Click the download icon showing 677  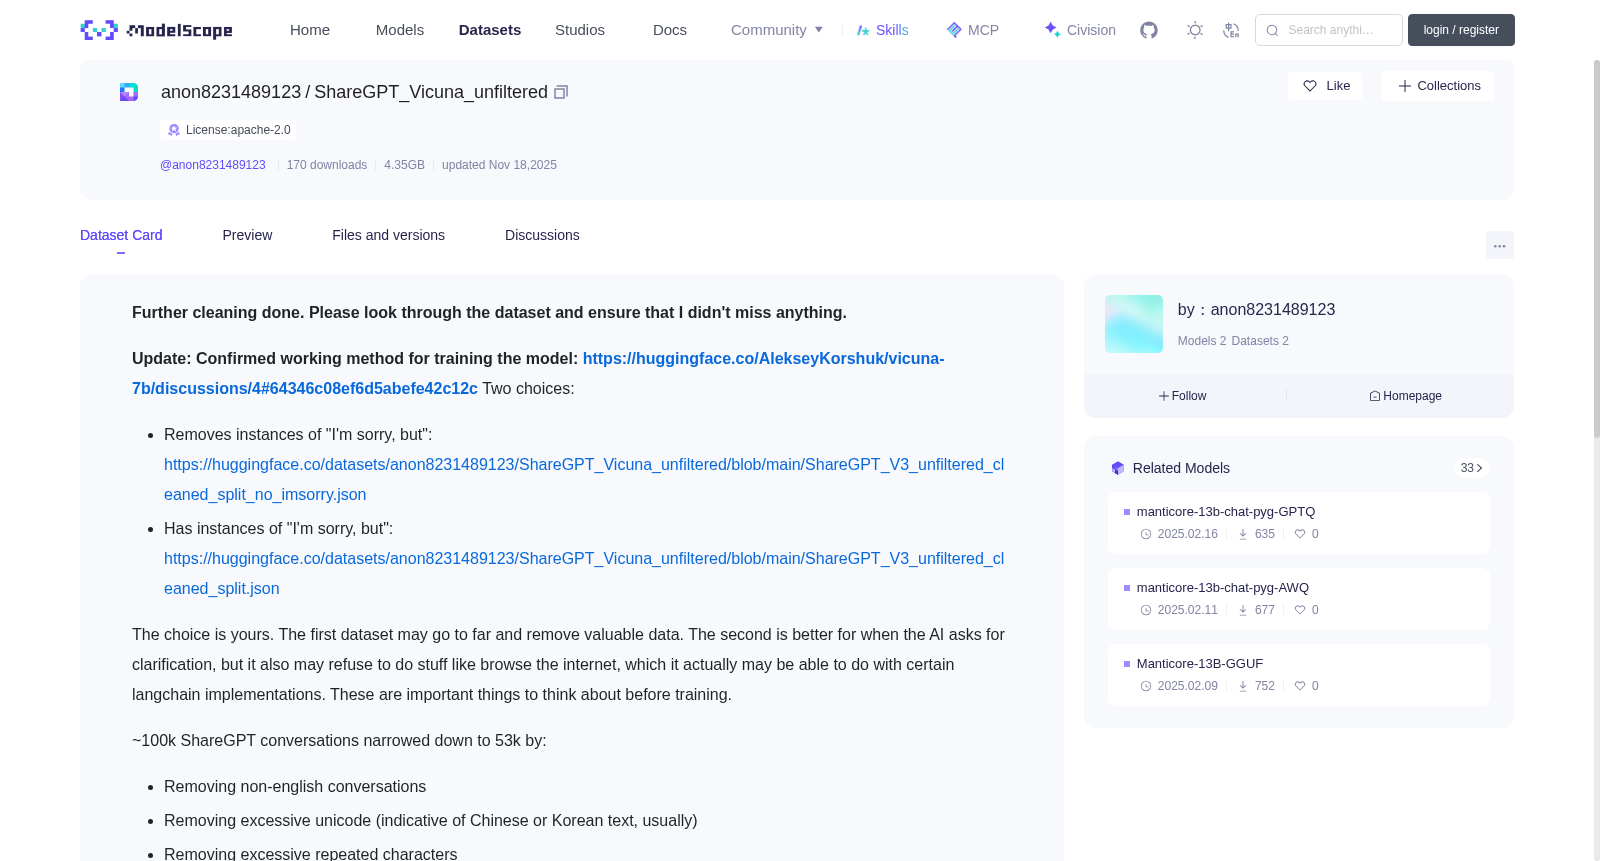[x=1243, y=610]
